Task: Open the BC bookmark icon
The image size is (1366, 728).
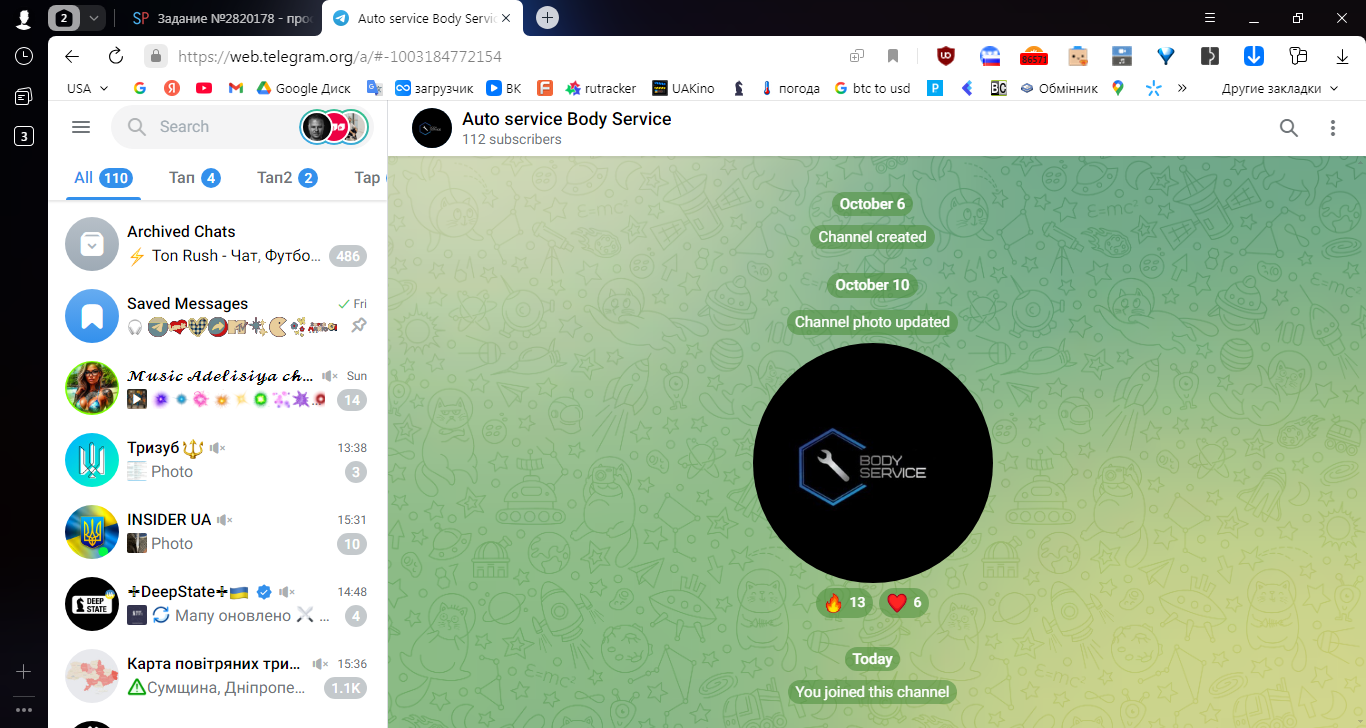Action: coord(998,88)
